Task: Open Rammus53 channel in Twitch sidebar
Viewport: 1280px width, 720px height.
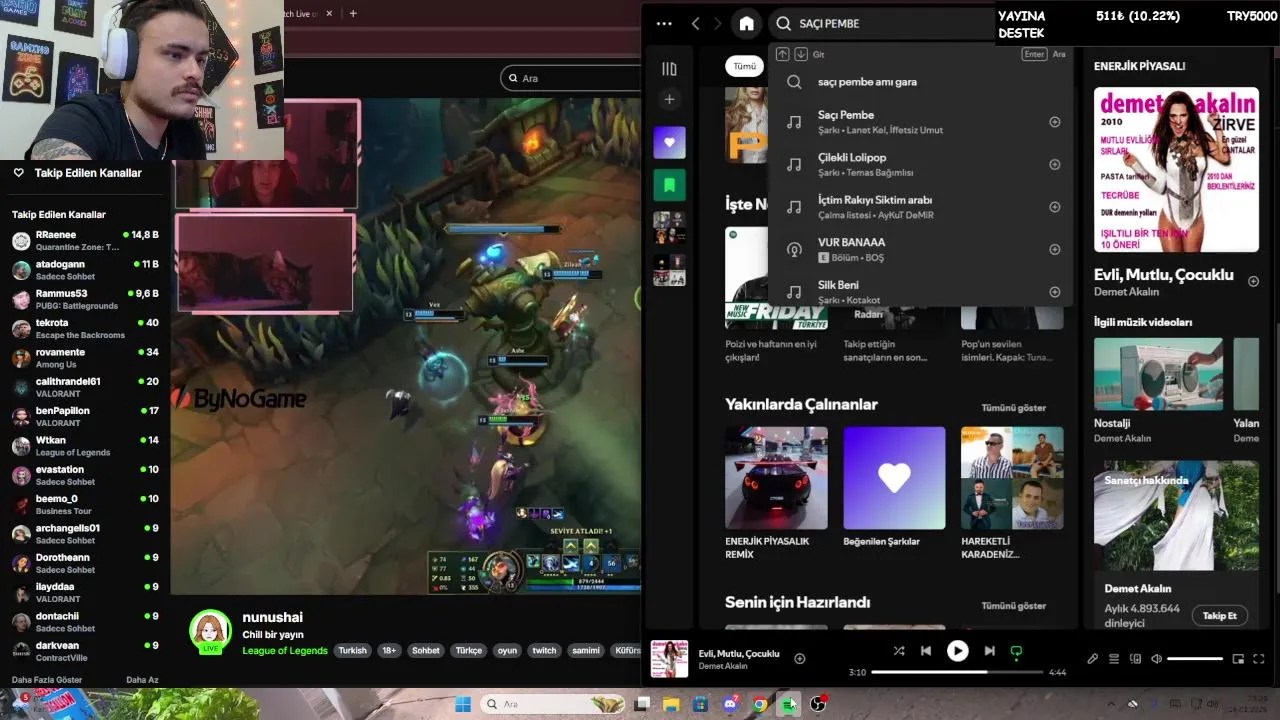Action: tap(85, 299)
